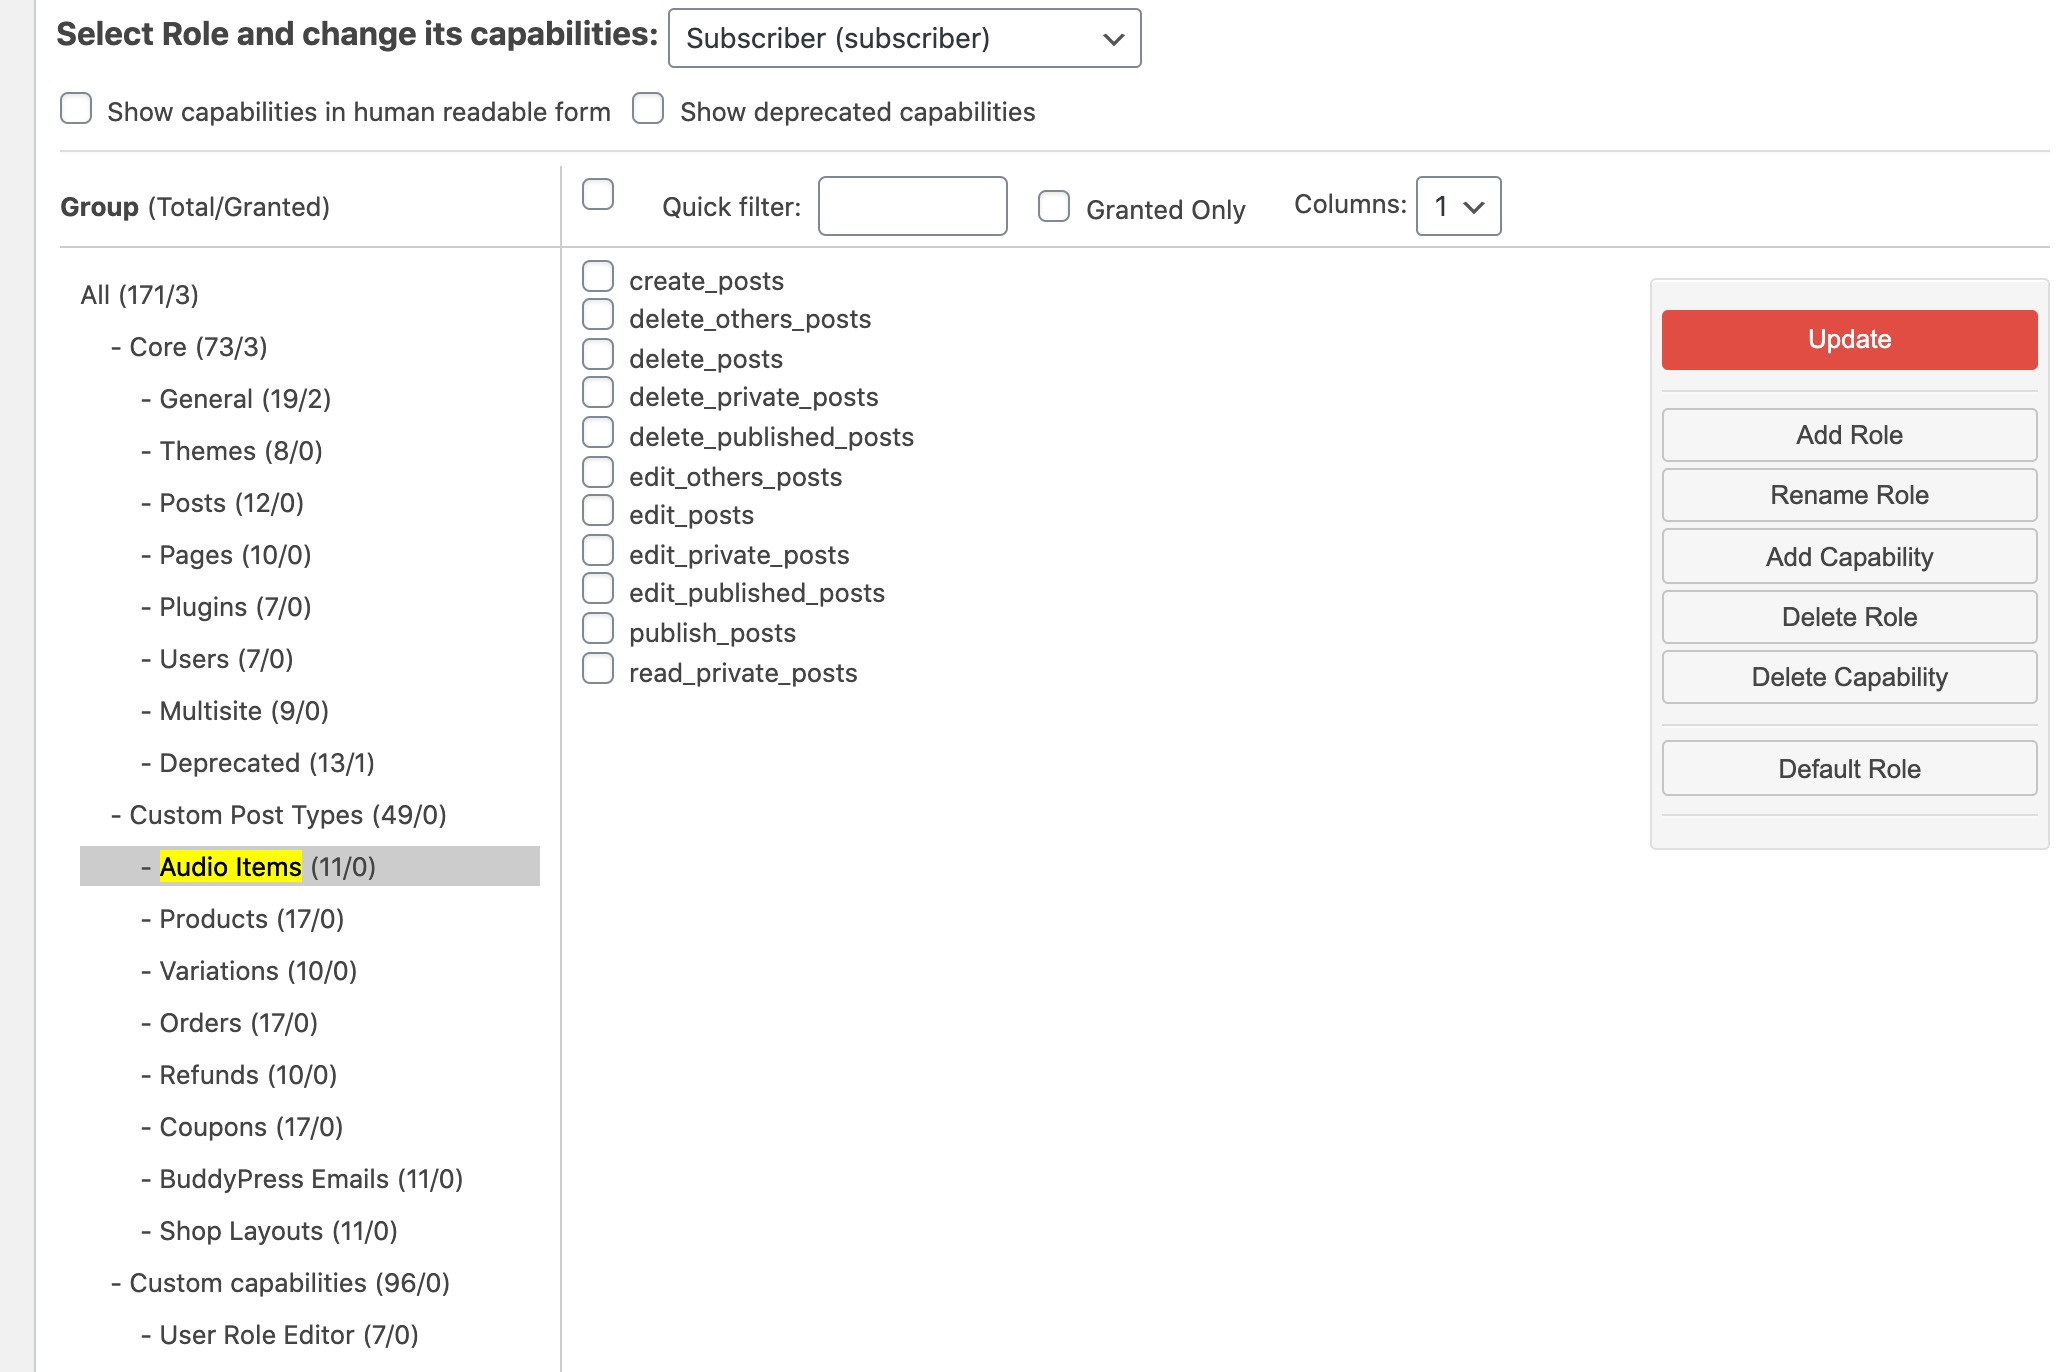Open the role selection dropdown
The image size is (2070, 1372).
pos(904,38)
